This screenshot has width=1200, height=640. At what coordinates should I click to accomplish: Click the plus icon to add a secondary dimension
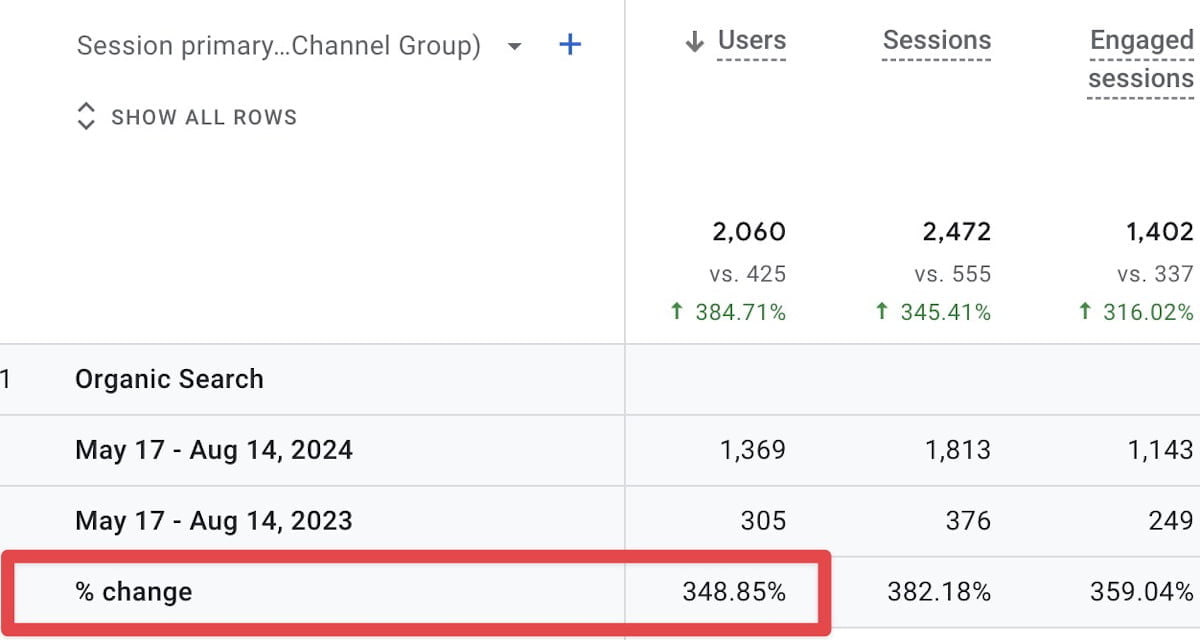[x=569, y=44]
